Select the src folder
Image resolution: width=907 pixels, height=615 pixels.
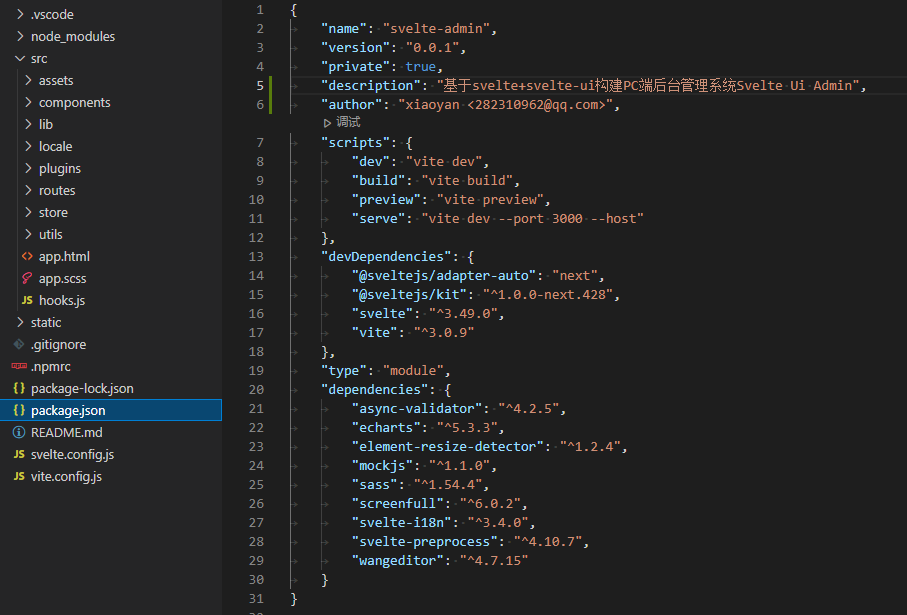coord(39,58)
